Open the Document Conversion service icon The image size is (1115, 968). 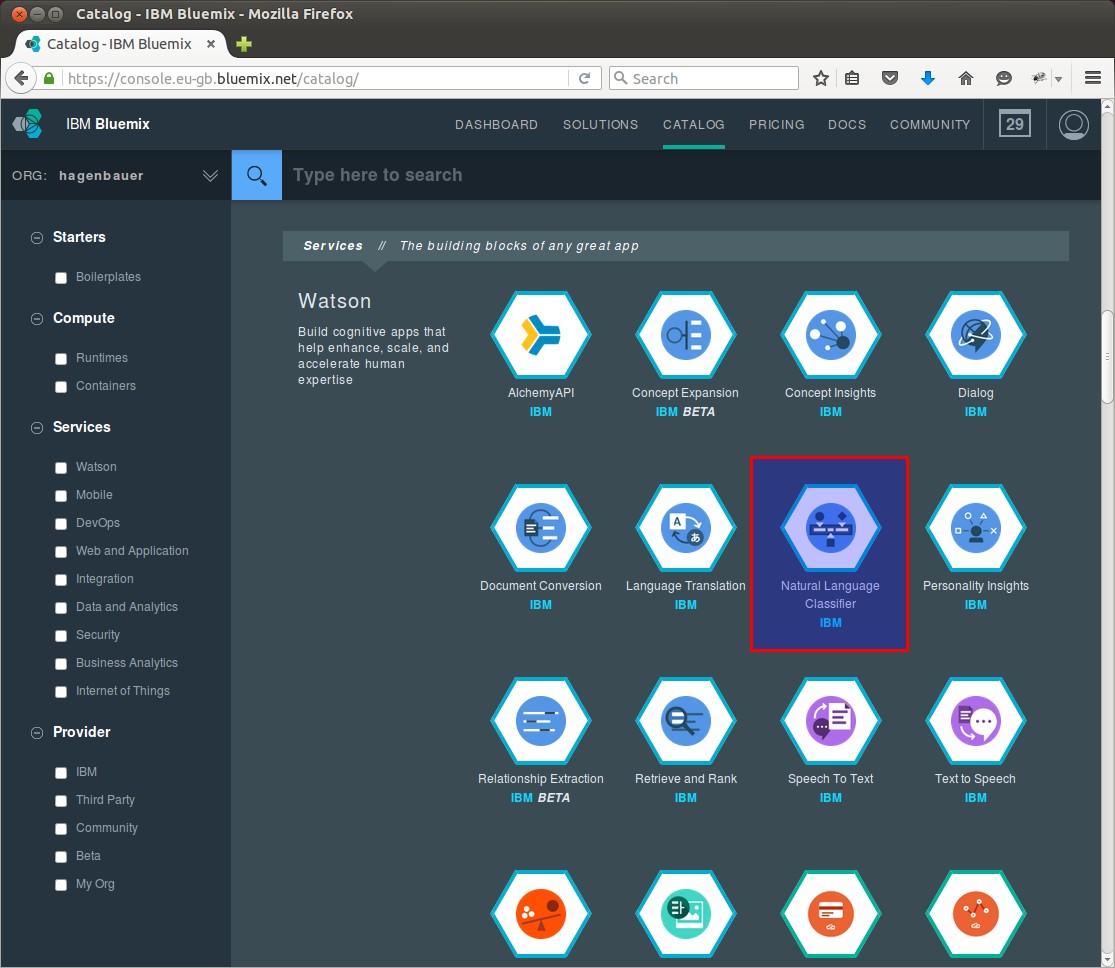click(x=540, y=528)
